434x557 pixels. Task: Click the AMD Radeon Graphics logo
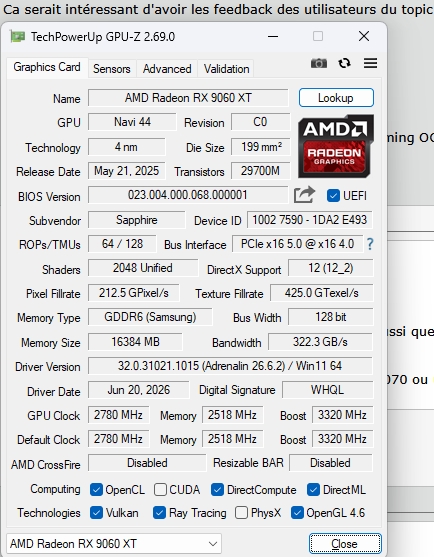(336, 146)
